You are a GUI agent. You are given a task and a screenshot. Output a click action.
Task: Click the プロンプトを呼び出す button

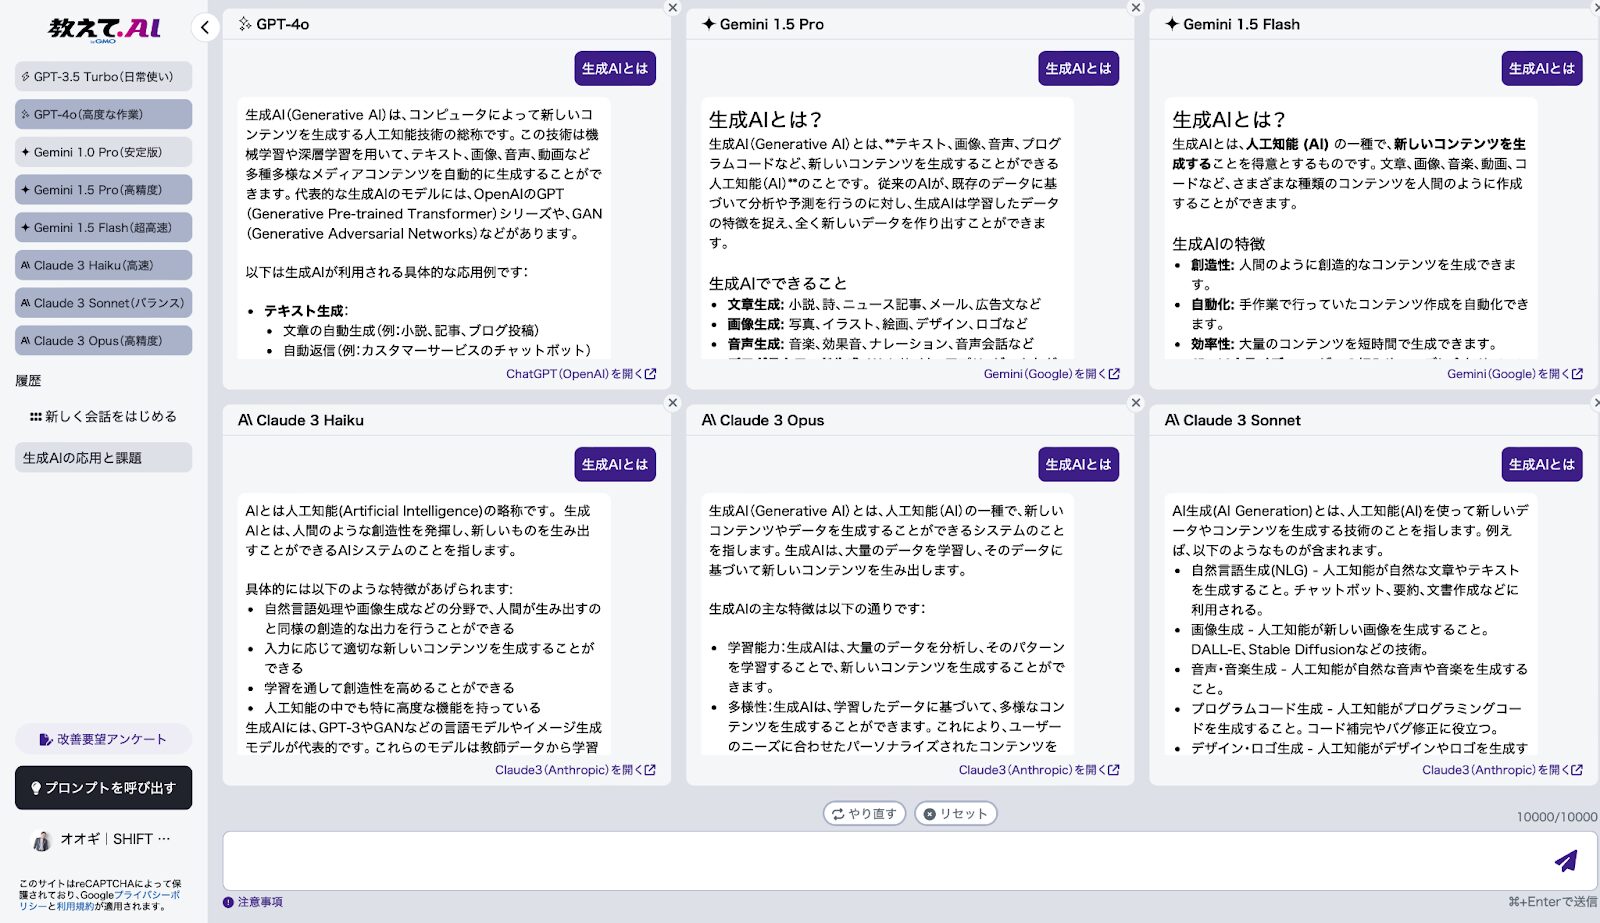click(103, 788)
